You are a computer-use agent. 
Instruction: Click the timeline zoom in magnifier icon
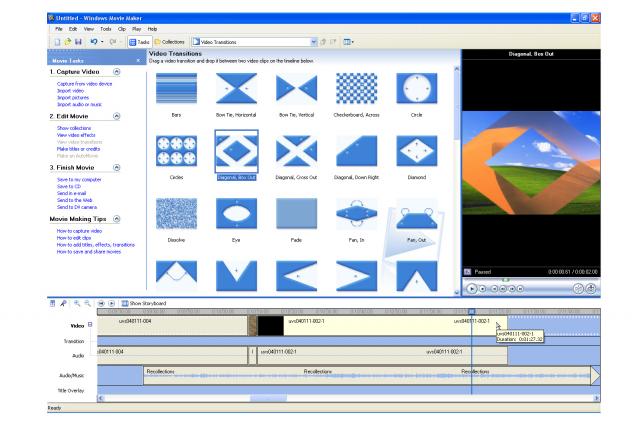point(77,303)
